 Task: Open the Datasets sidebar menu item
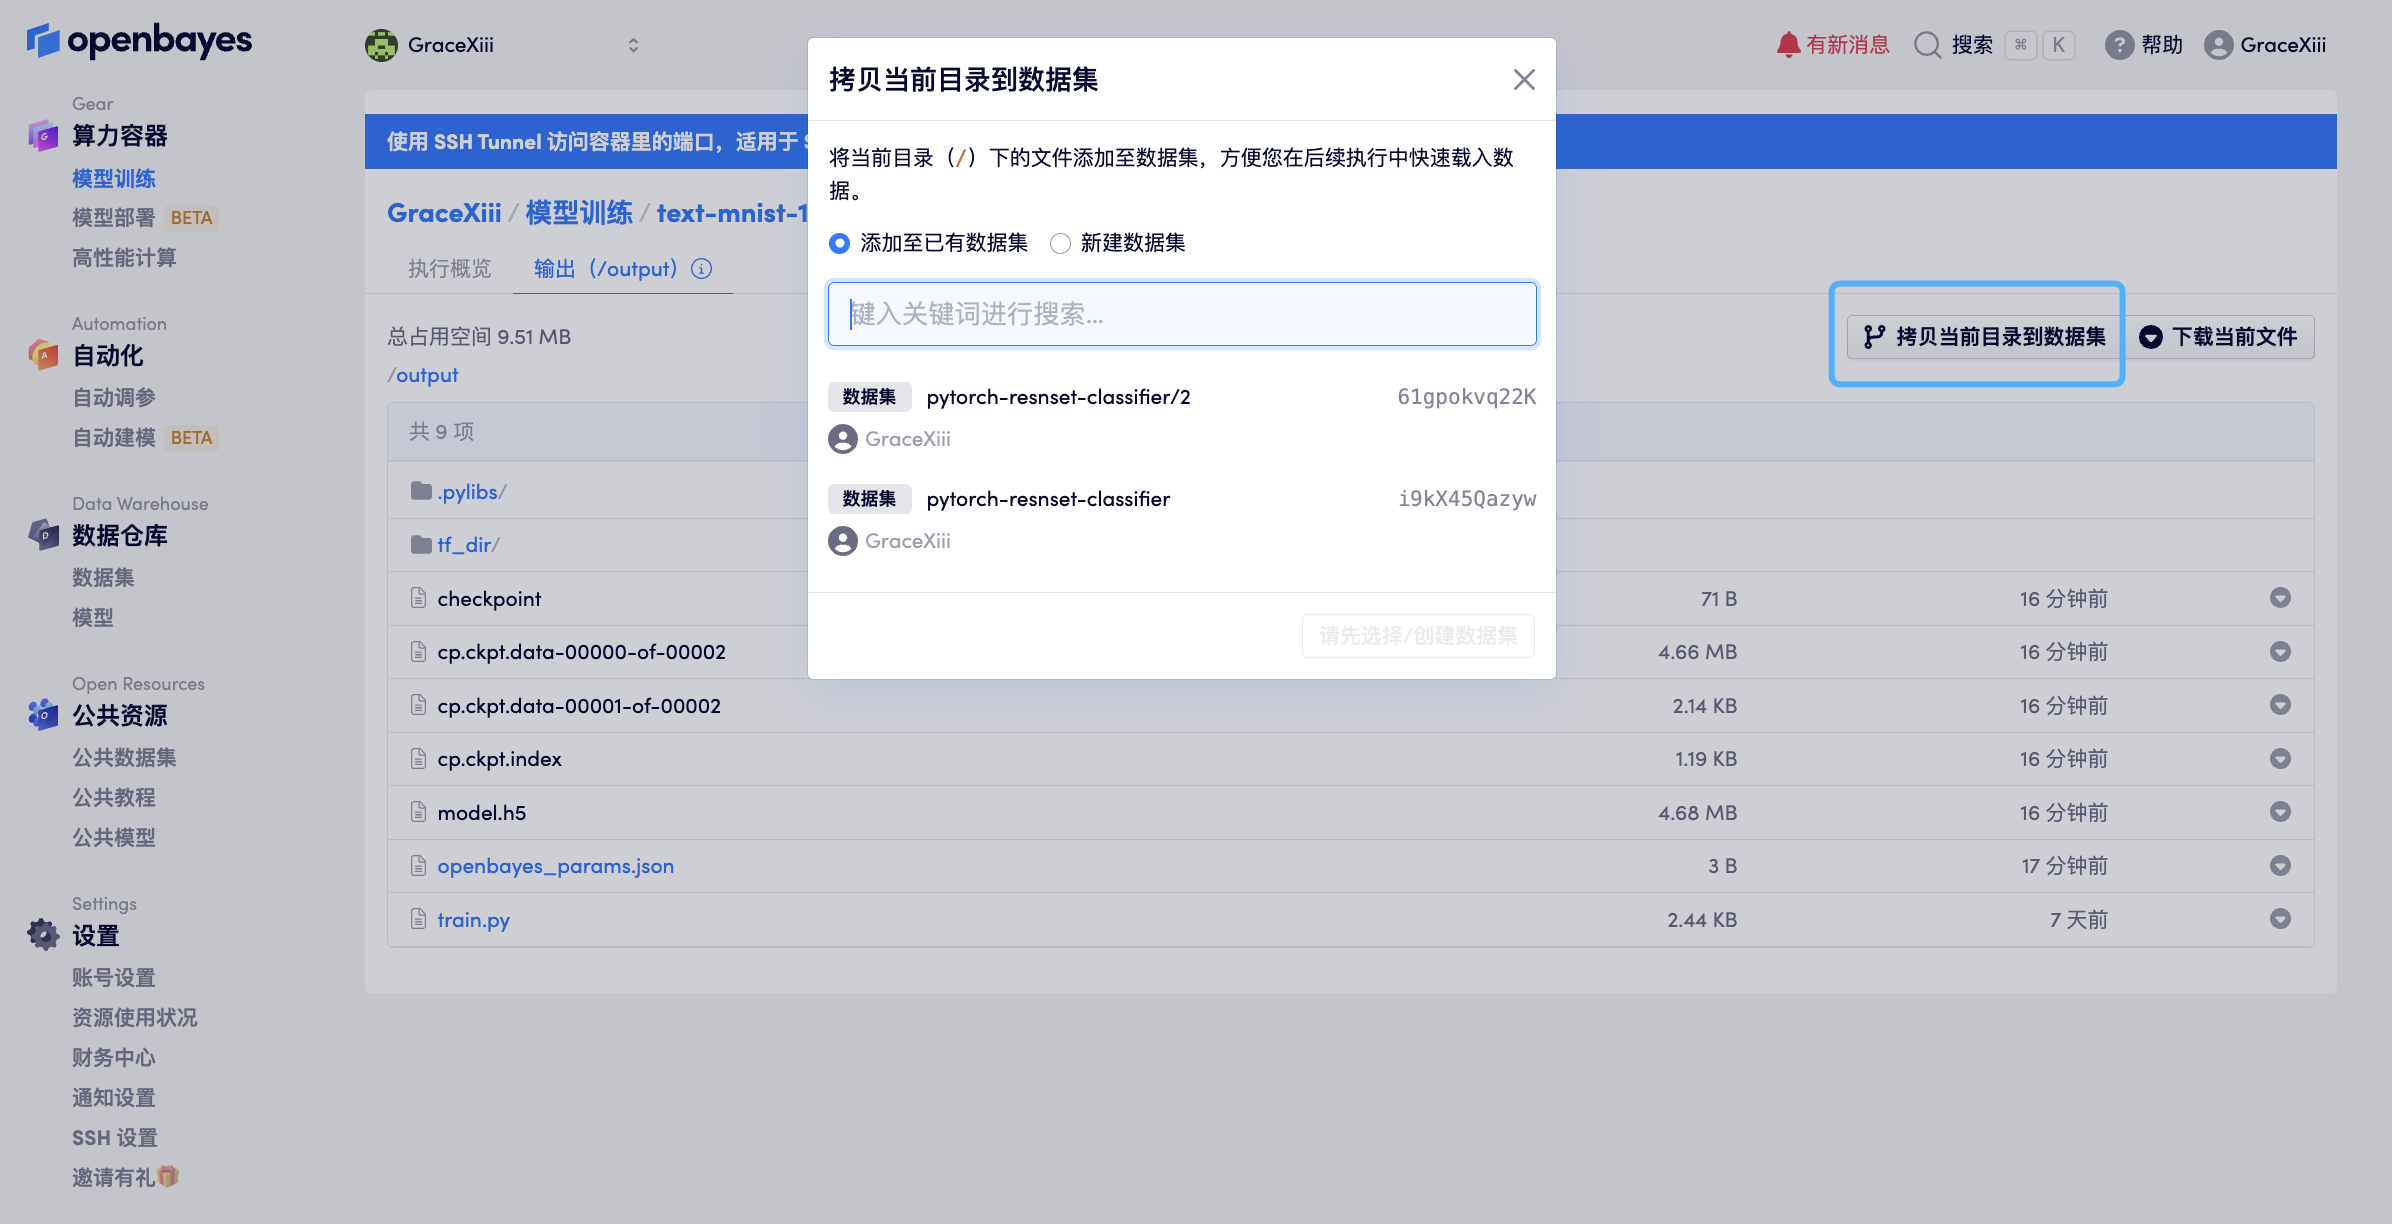pyautogui.click(x=103, y=577)
